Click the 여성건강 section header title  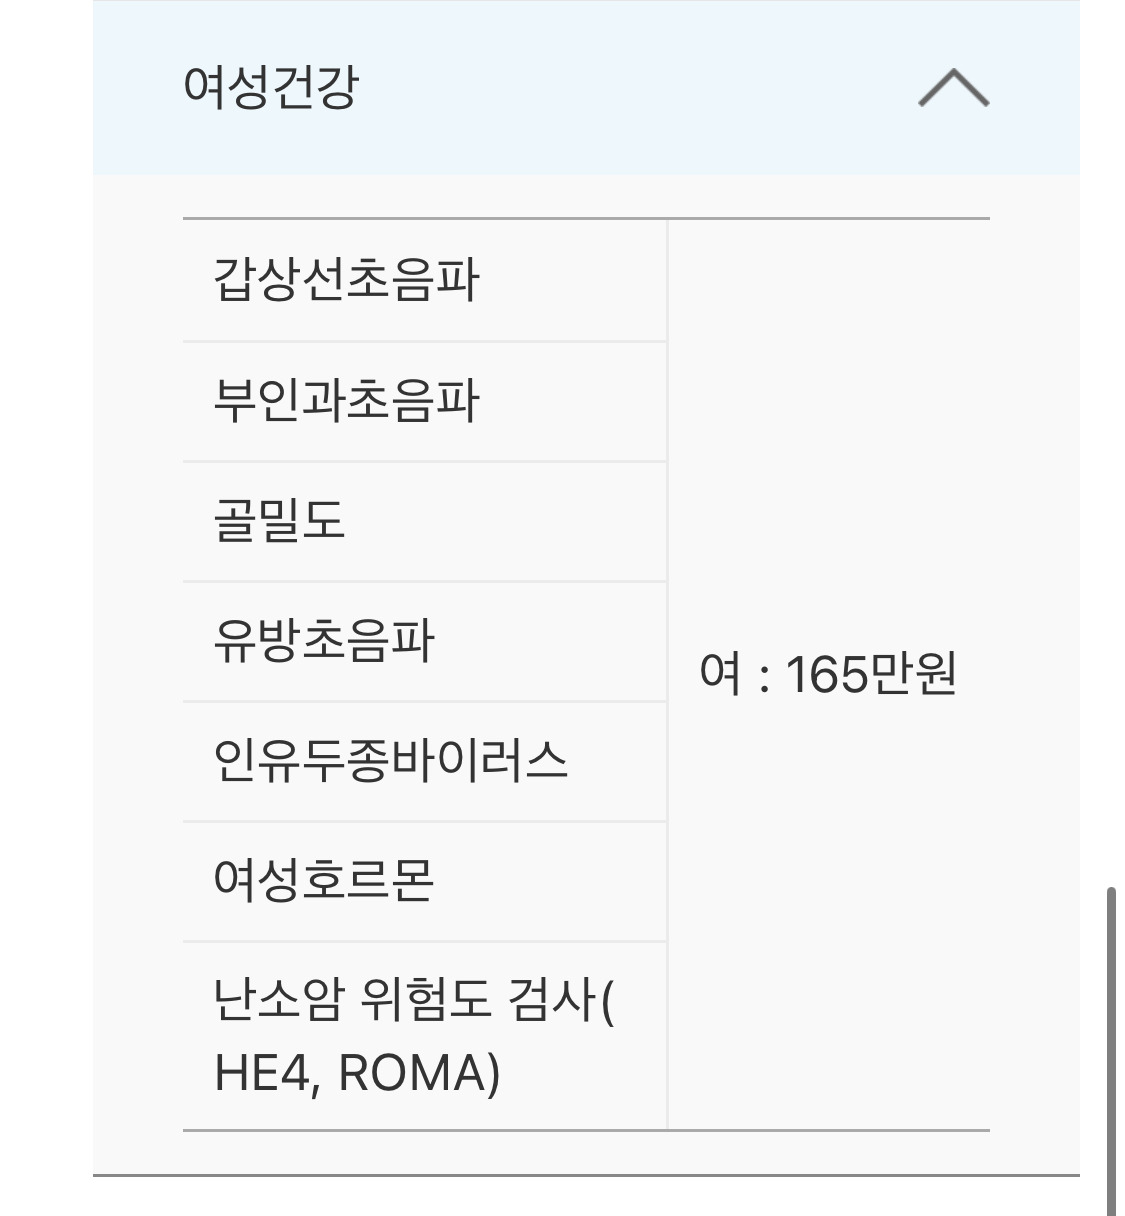click(270, 87)
